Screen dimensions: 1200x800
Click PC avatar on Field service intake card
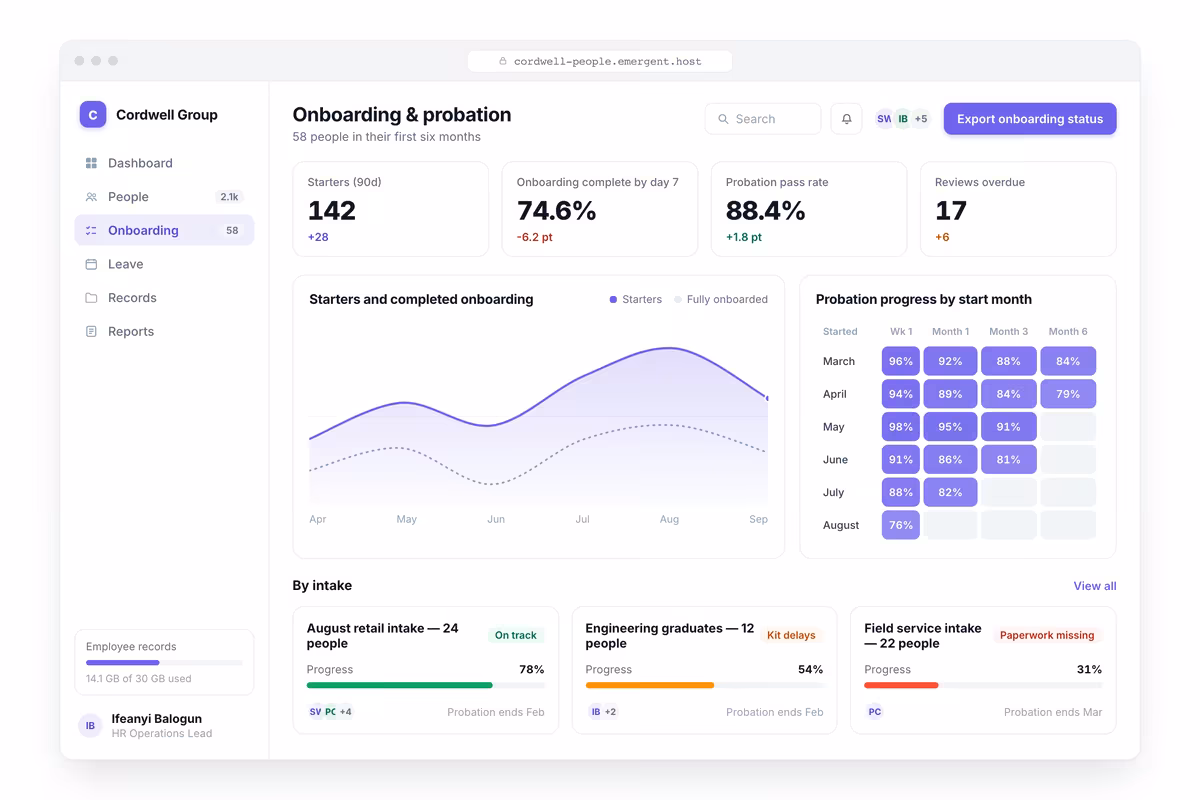tap(875, 712)
